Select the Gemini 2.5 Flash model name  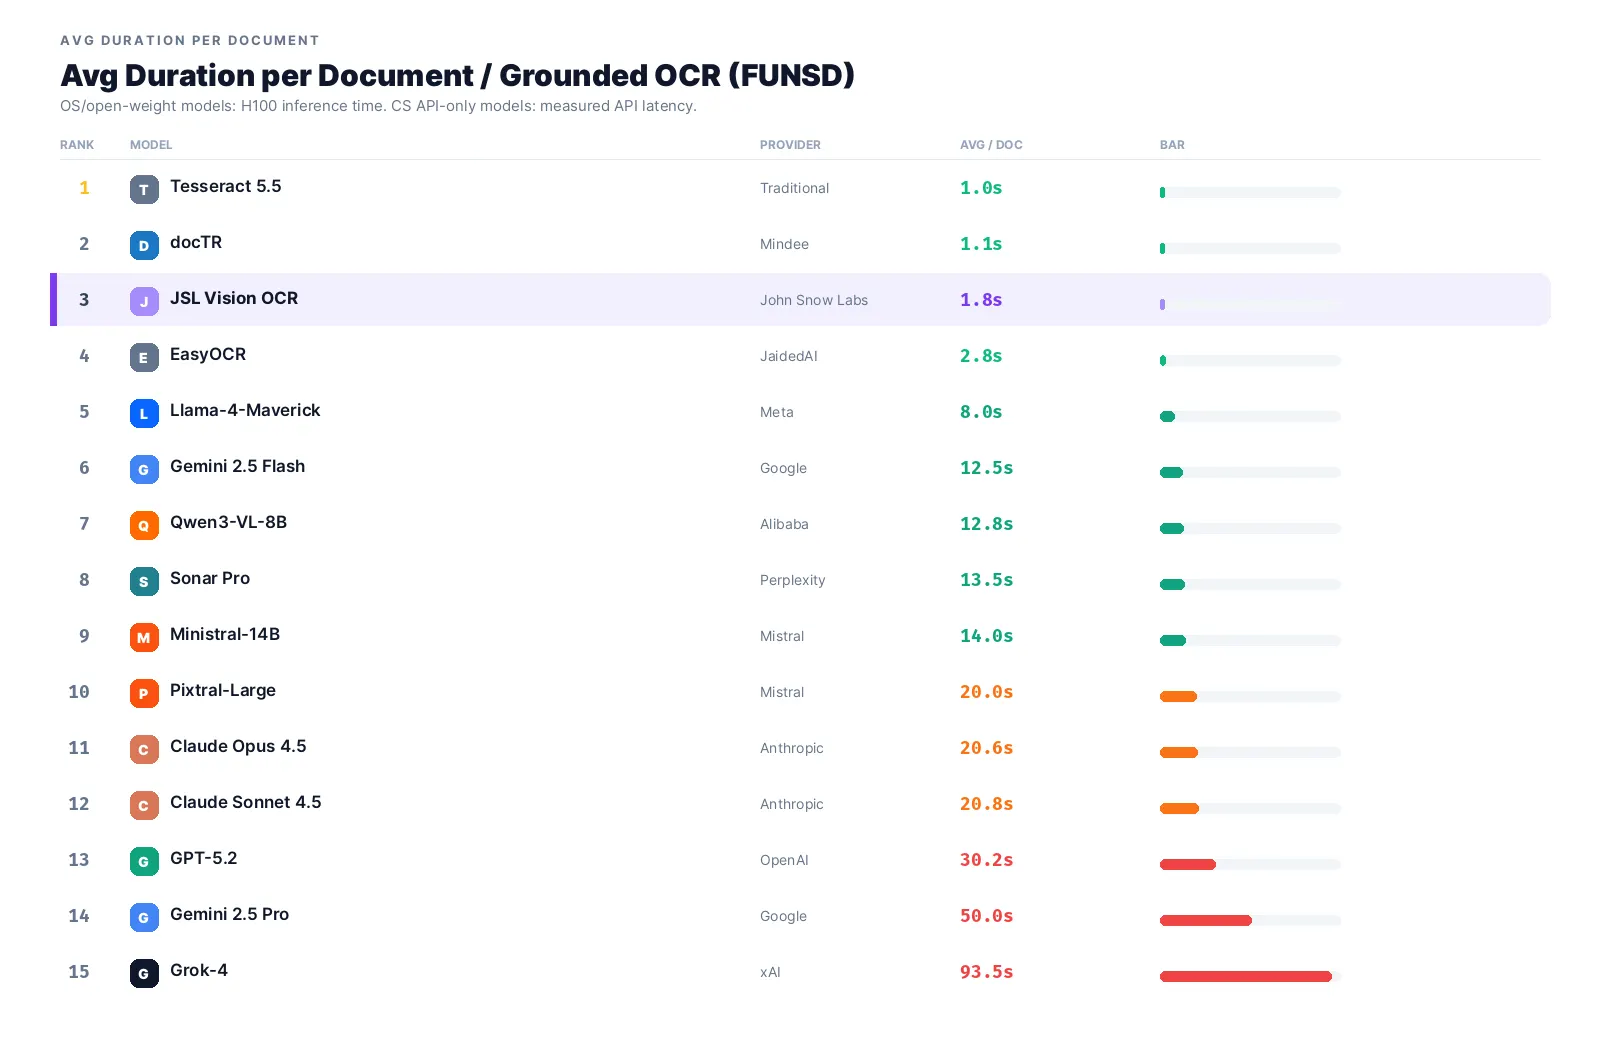pos(238,467)
